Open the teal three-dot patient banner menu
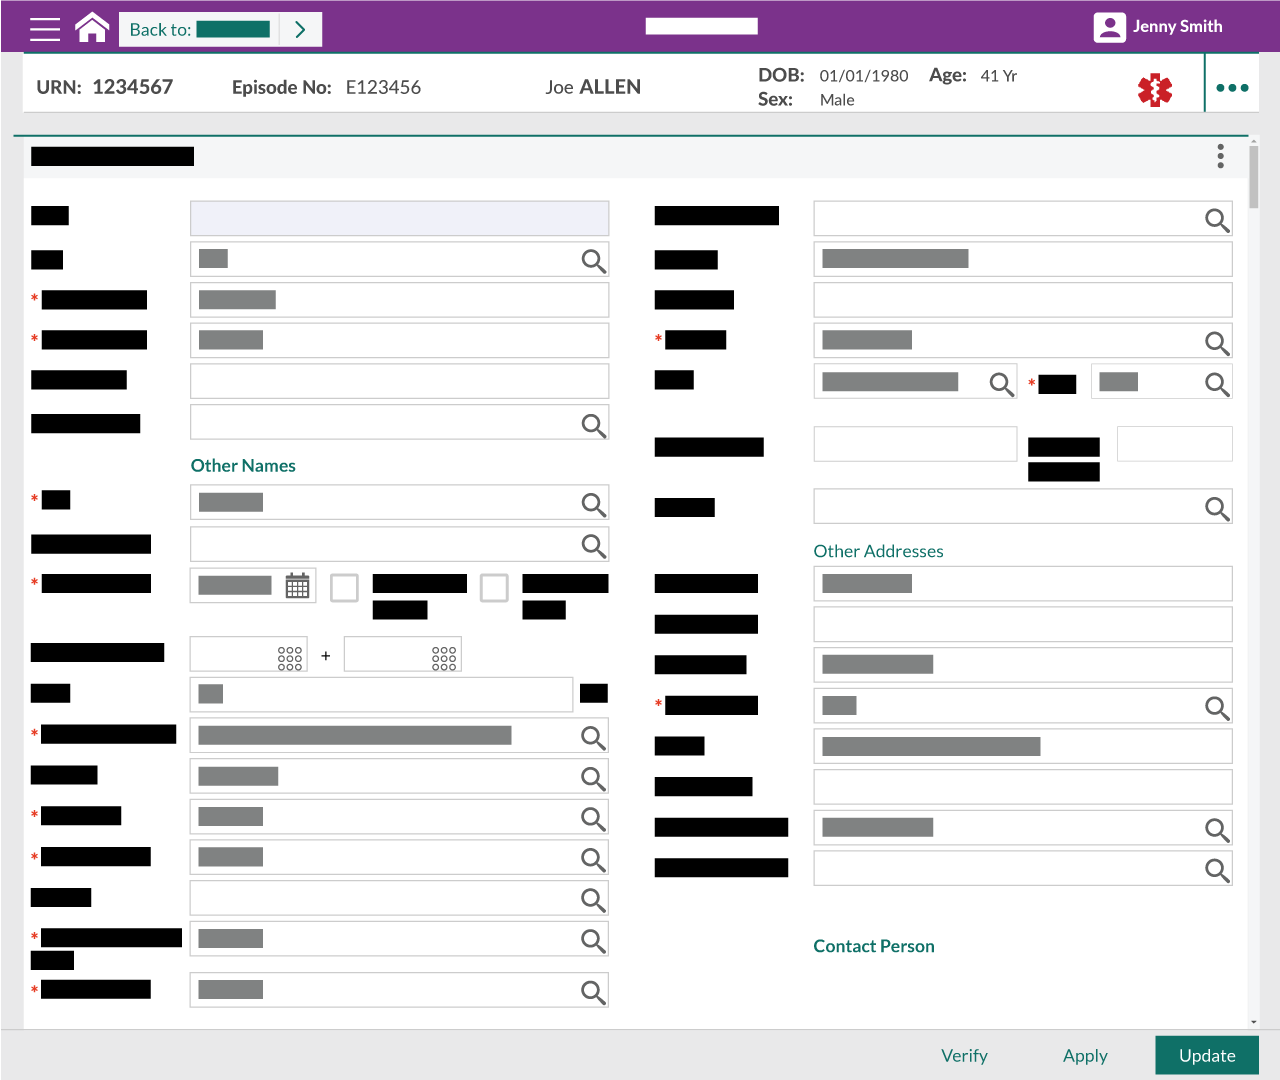The height and width of the screenshot is (1080, 1280). (1232, 88)
